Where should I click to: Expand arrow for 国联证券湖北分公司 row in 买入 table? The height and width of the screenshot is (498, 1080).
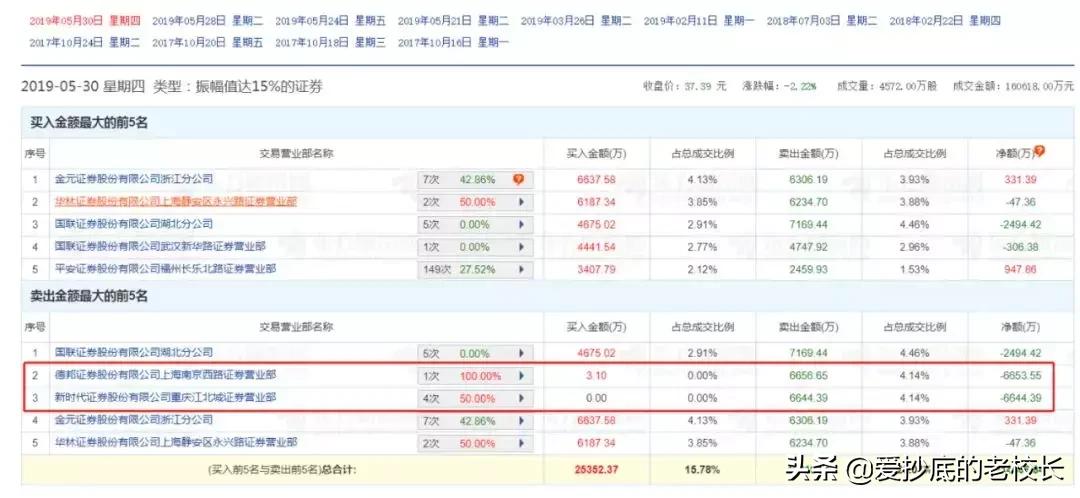[521, 225]
